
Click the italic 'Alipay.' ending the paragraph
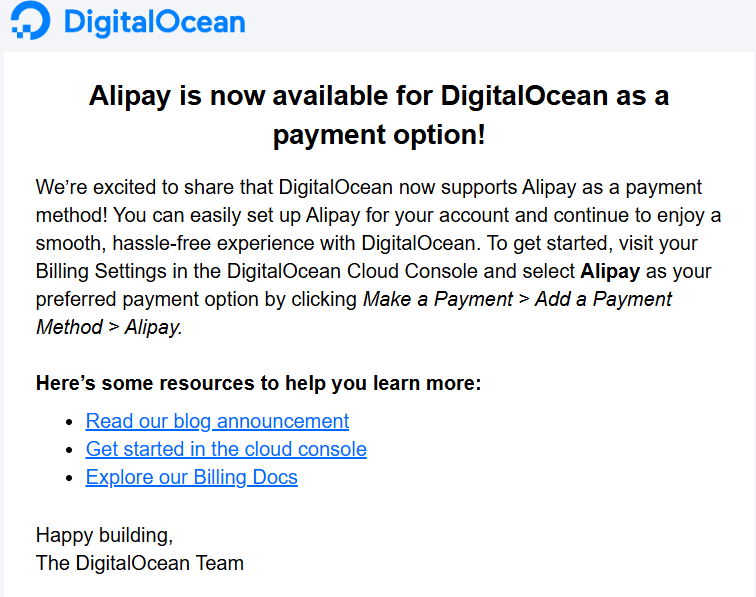point(154,327)
